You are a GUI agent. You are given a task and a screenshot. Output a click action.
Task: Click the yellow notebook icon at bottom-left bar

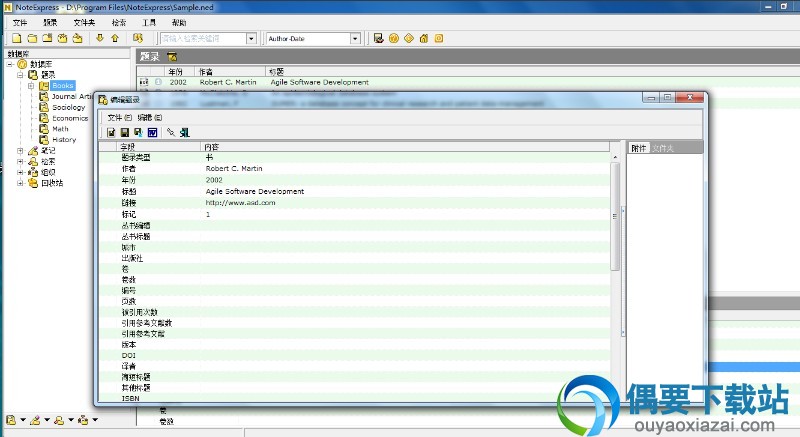(x=11, y=420)
